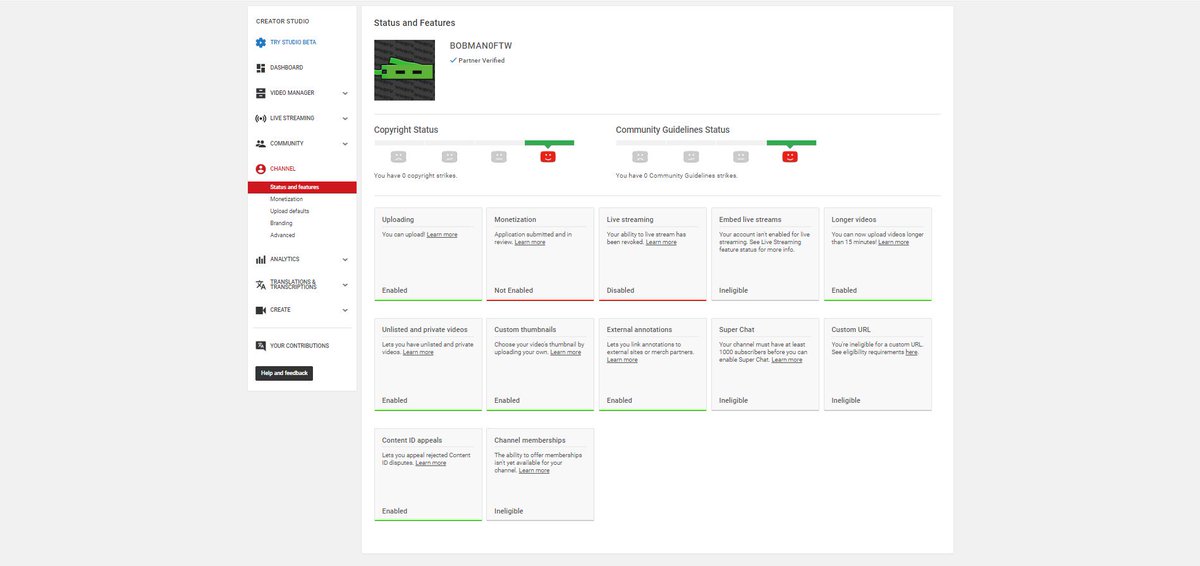Screen dimensions: 1200x566
Task: Click the Live streaming 'Disabled' status text
Action: tap(621, 290)
